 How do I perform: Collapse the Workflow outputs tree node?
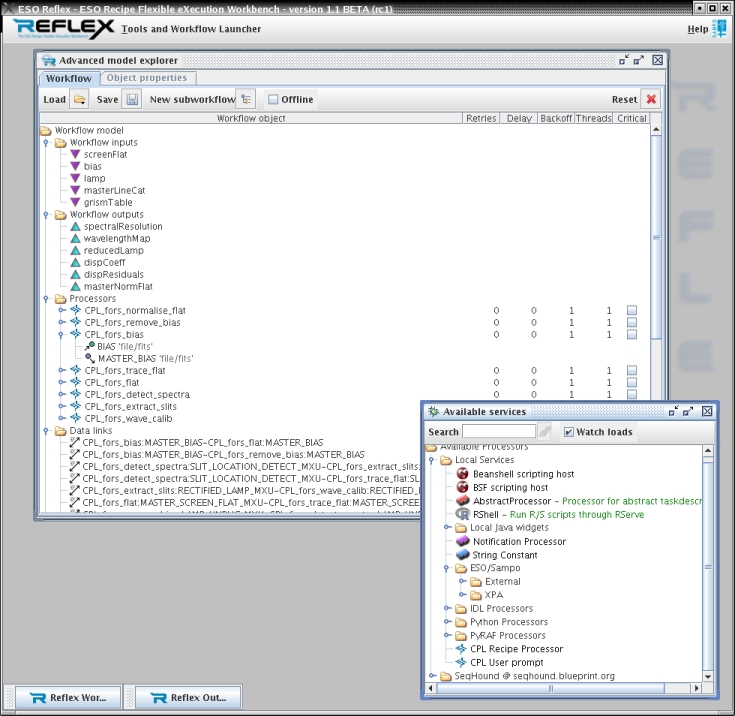click(46, 215)
